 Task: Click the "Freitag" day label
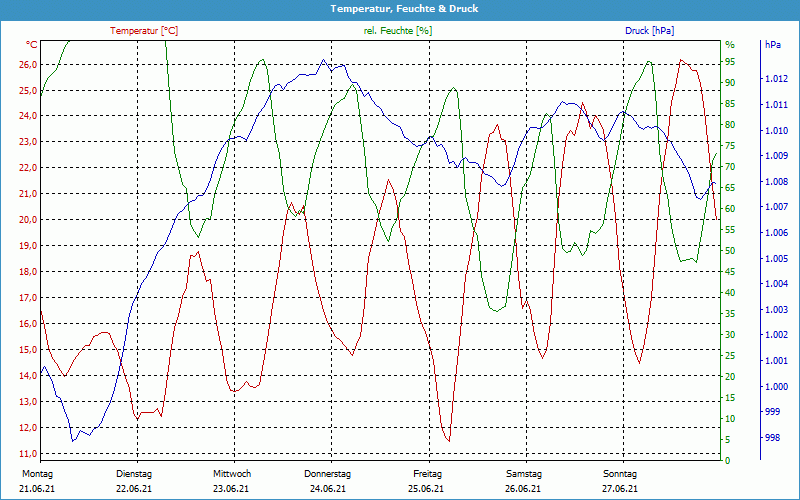pyautogui.click(x=428, y=474)
